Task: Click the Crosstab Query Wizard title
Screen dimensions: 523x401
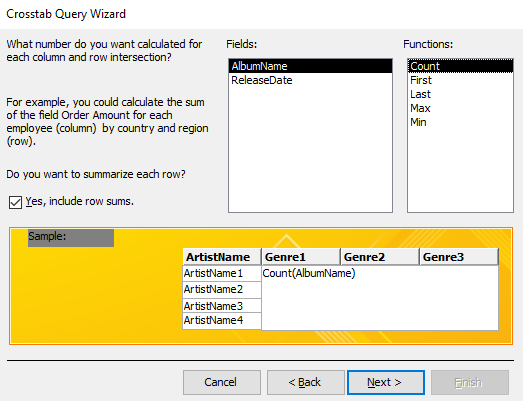Action: click(x=66, y=14)
